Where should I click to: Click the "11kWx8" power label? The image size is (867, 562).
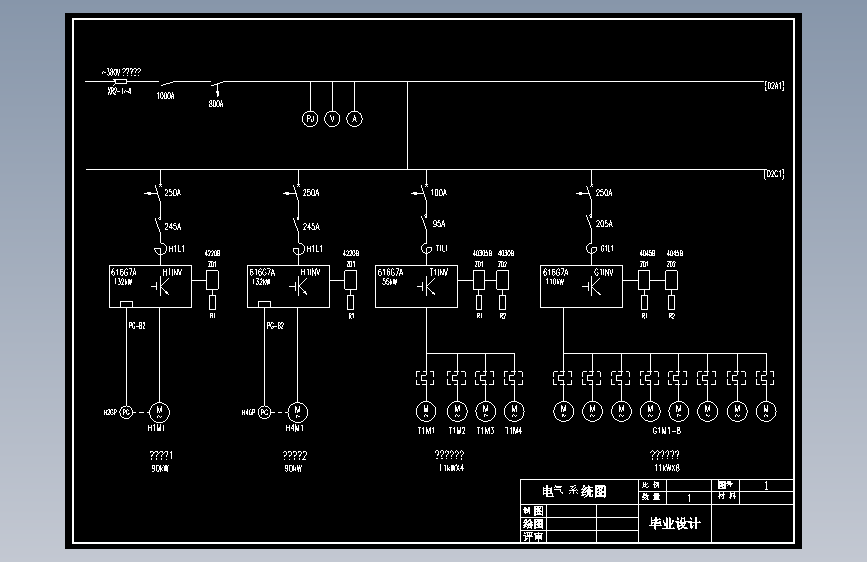[x=667, y=468]
